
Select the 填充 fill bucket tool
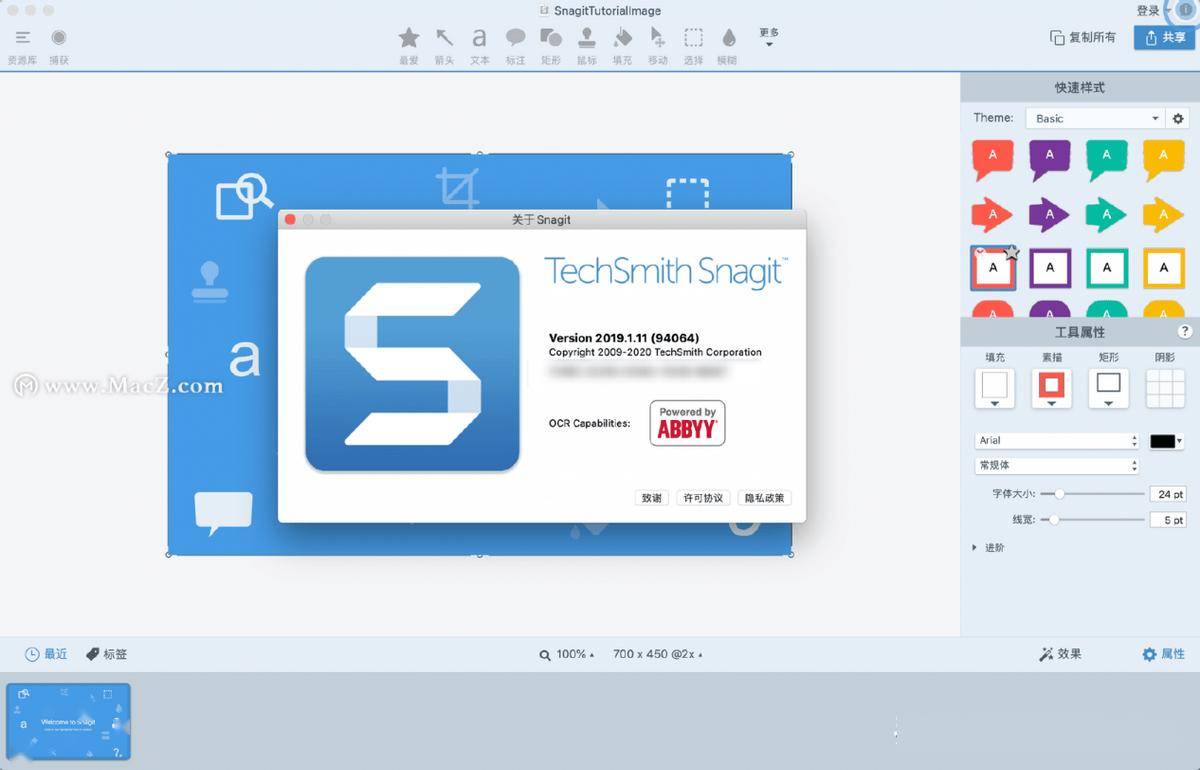click(622, 46)
